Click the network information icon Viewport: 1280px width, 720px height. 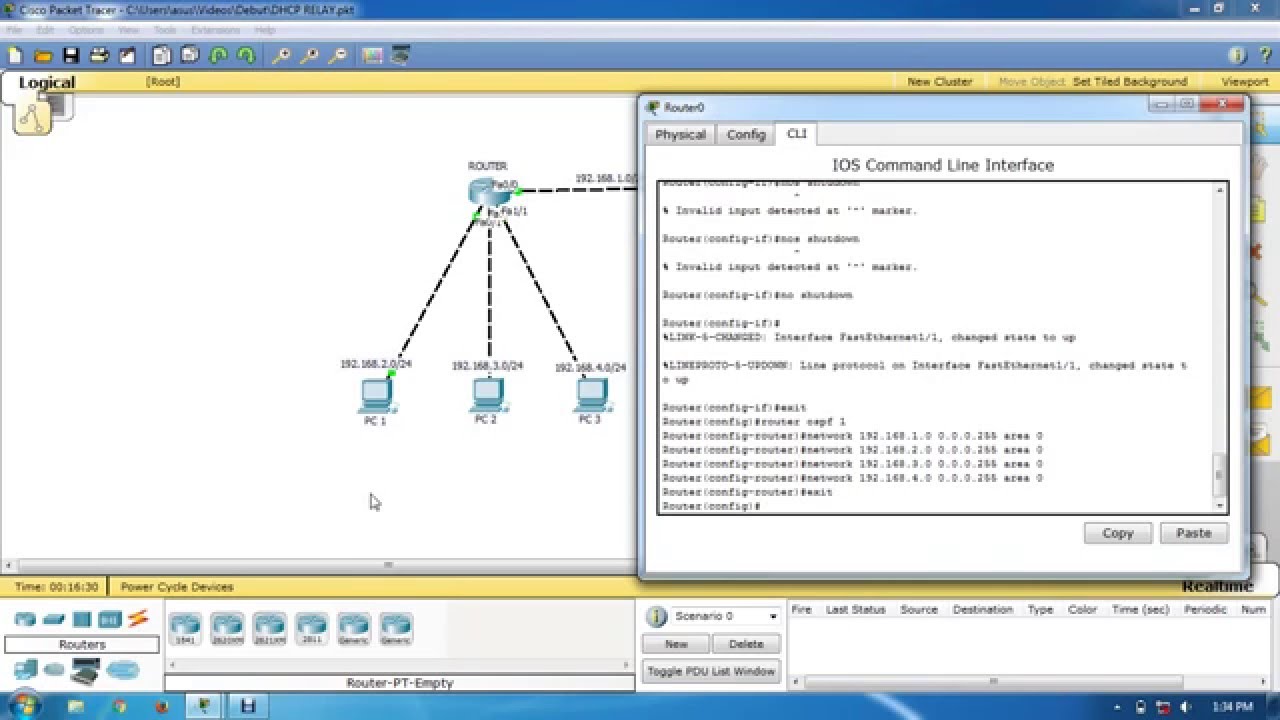pyautogui.click(x=1237, y=56)
